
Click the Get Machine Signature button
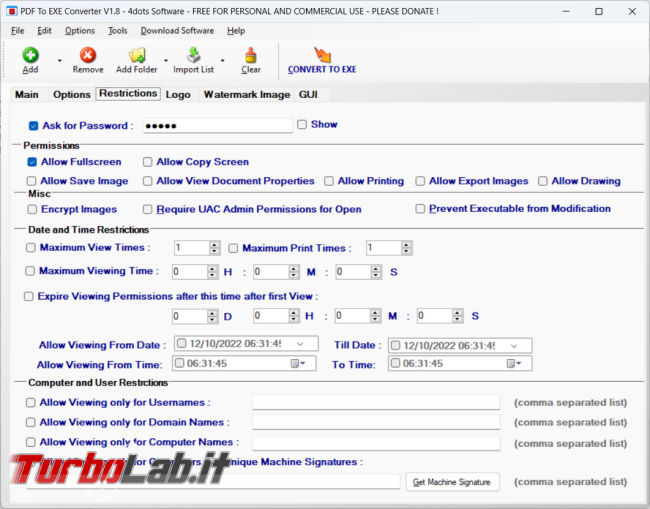pyautogui.click(x=452, y=482)
